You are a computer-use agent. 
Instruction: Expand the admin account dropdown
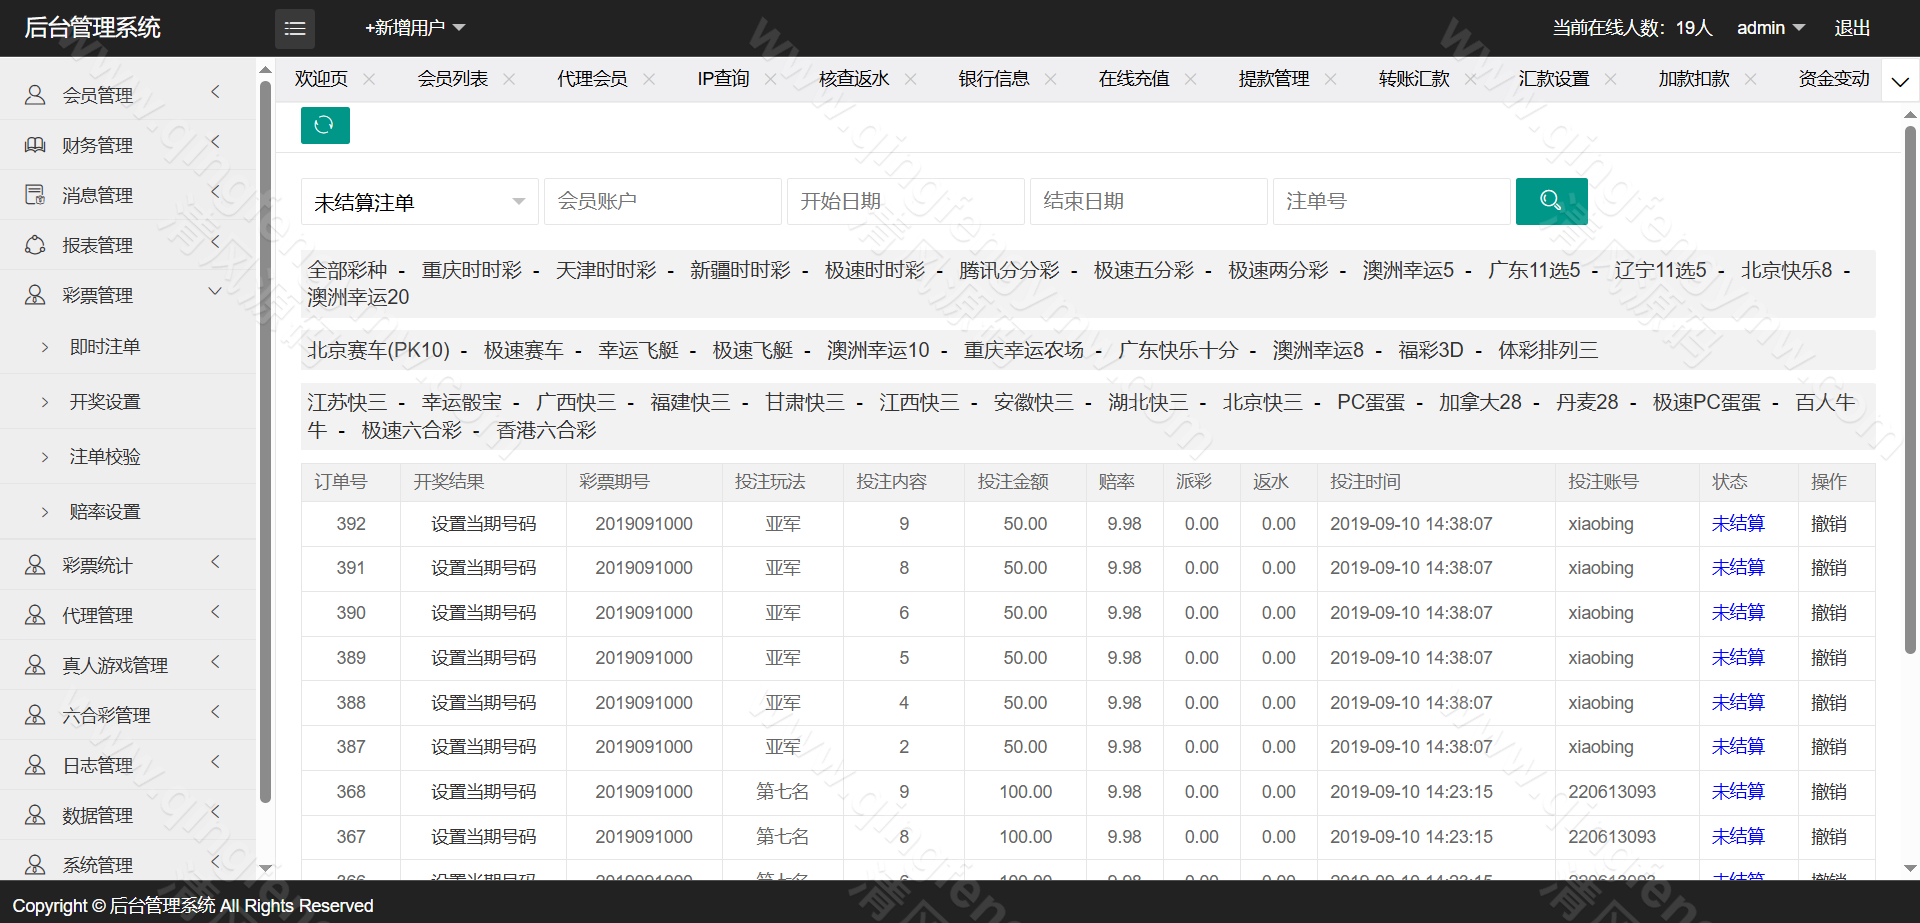pyautogui.click(x=1770, y=28)
